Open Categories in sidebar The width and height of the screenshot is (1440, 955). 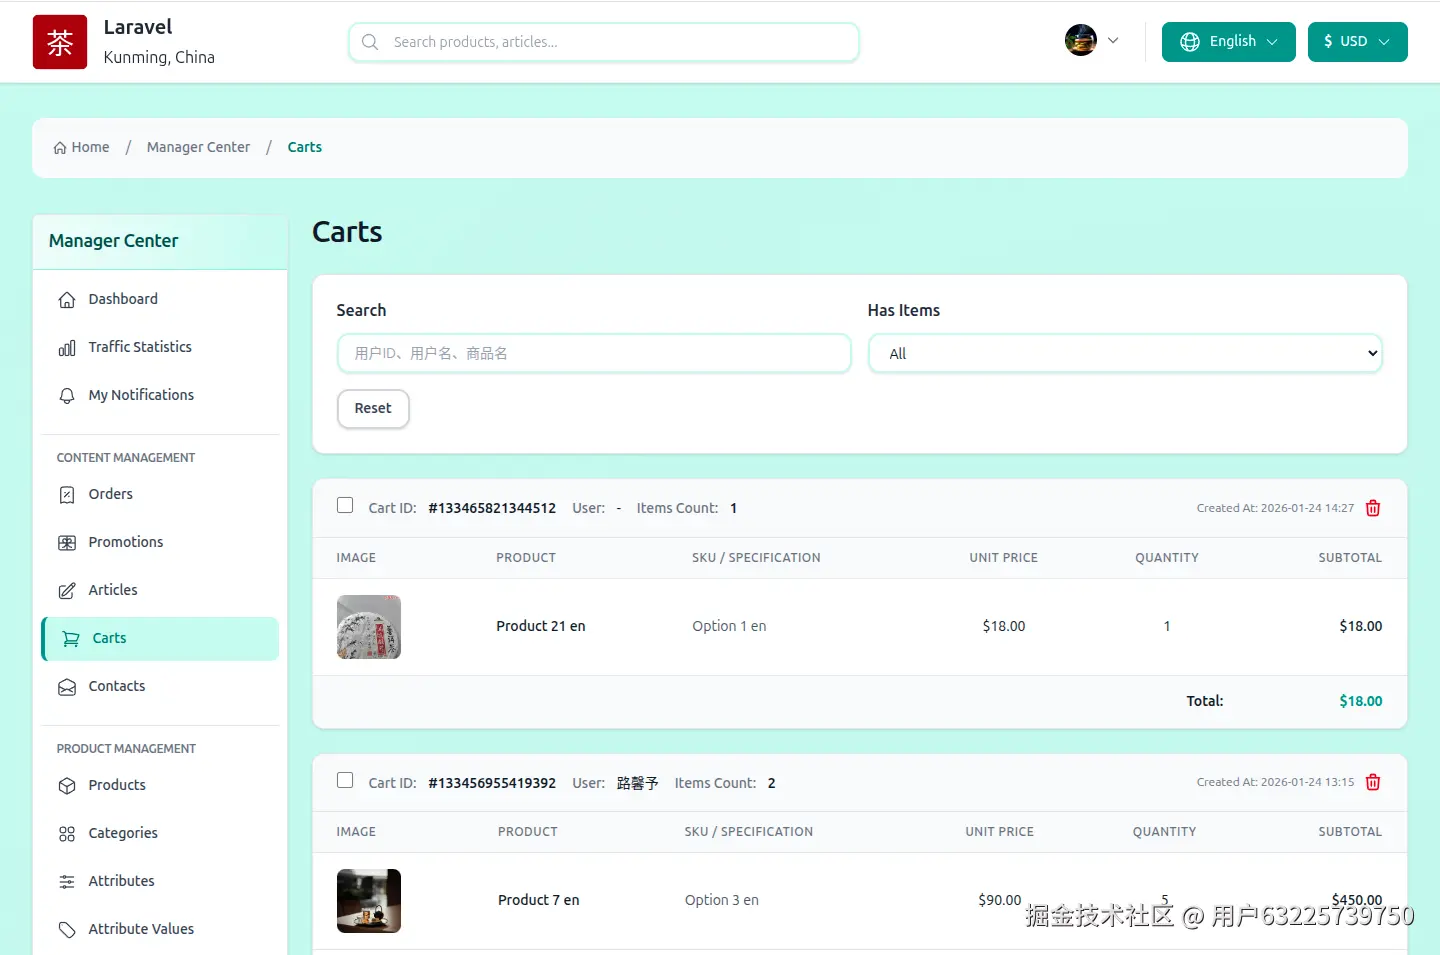click(160, 833)
